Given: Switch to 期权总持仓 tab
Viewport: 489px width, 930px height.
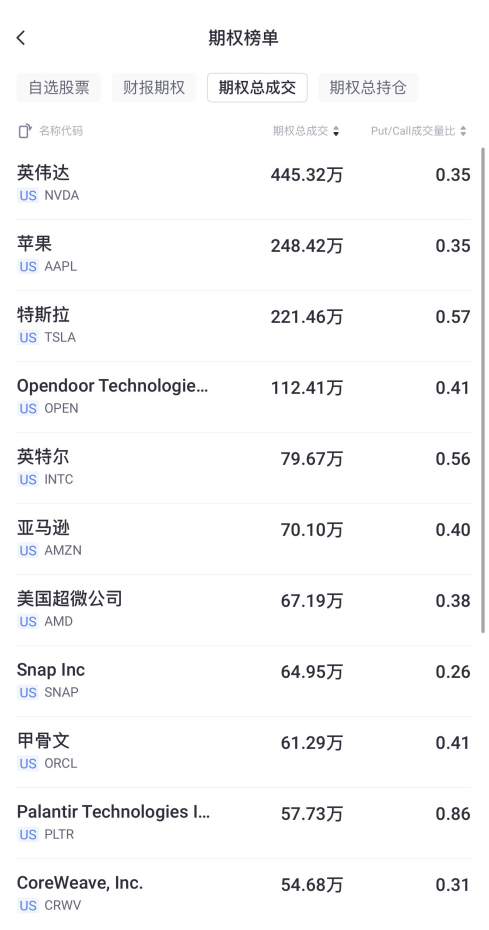Looking at the screenshot, I should tap(368, 88).
